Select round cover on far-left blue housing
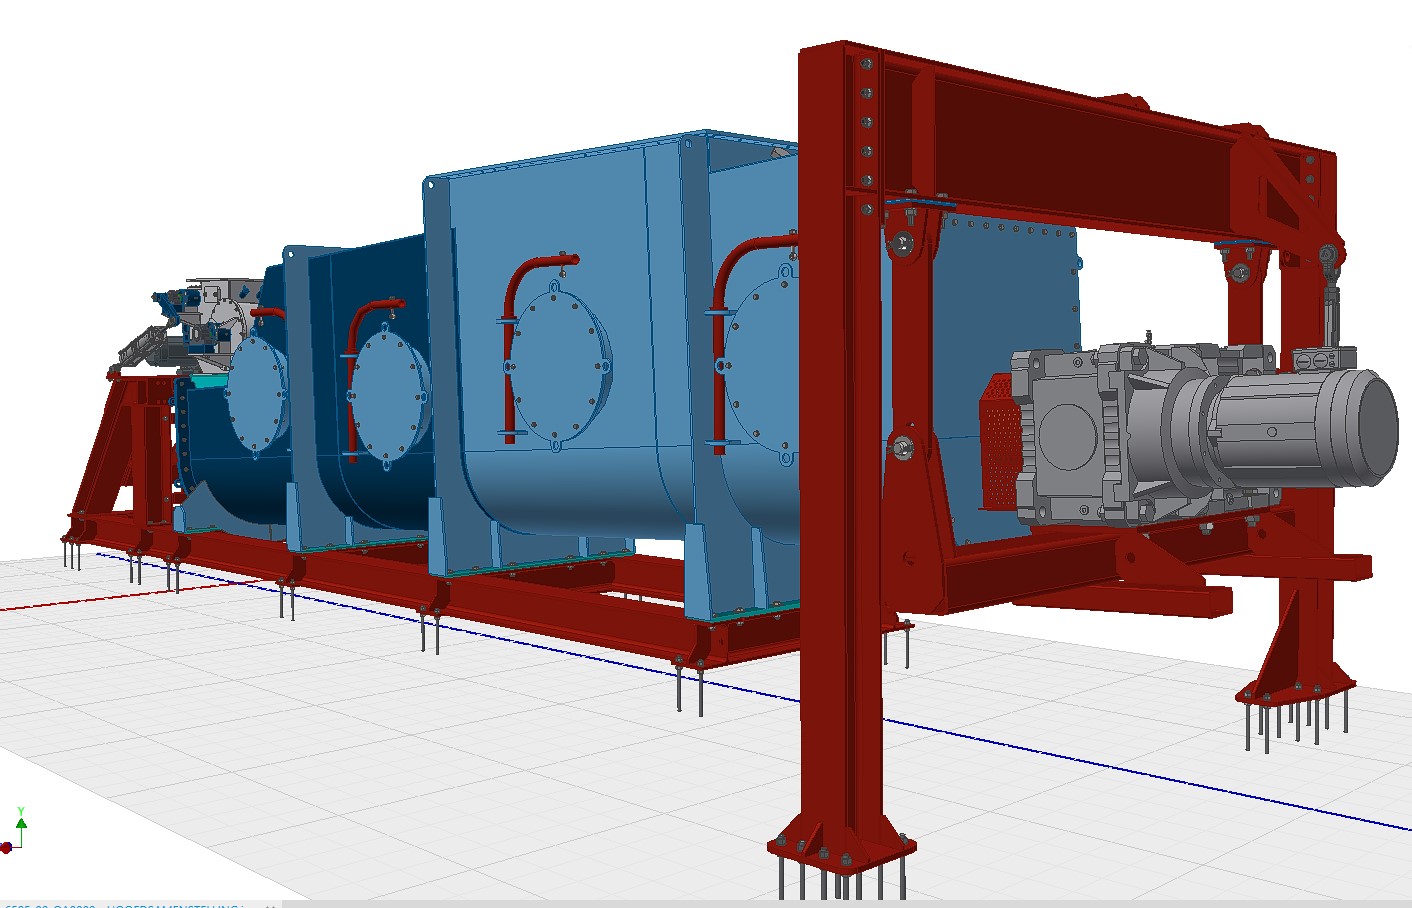The height and width of the screenshot is (908, 1412). [257, 395]
